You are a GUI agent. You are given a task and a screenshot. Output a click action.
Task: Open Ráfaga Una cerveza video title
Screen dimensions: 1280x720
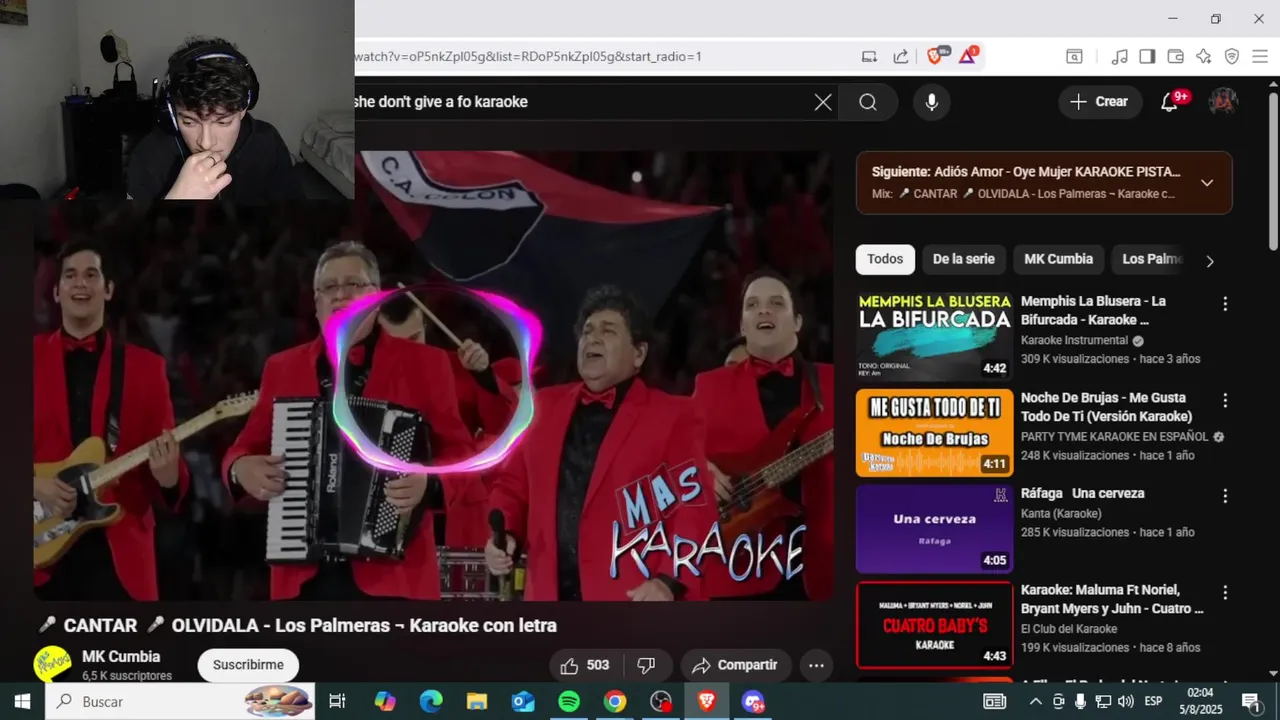tap(1082, 493)
